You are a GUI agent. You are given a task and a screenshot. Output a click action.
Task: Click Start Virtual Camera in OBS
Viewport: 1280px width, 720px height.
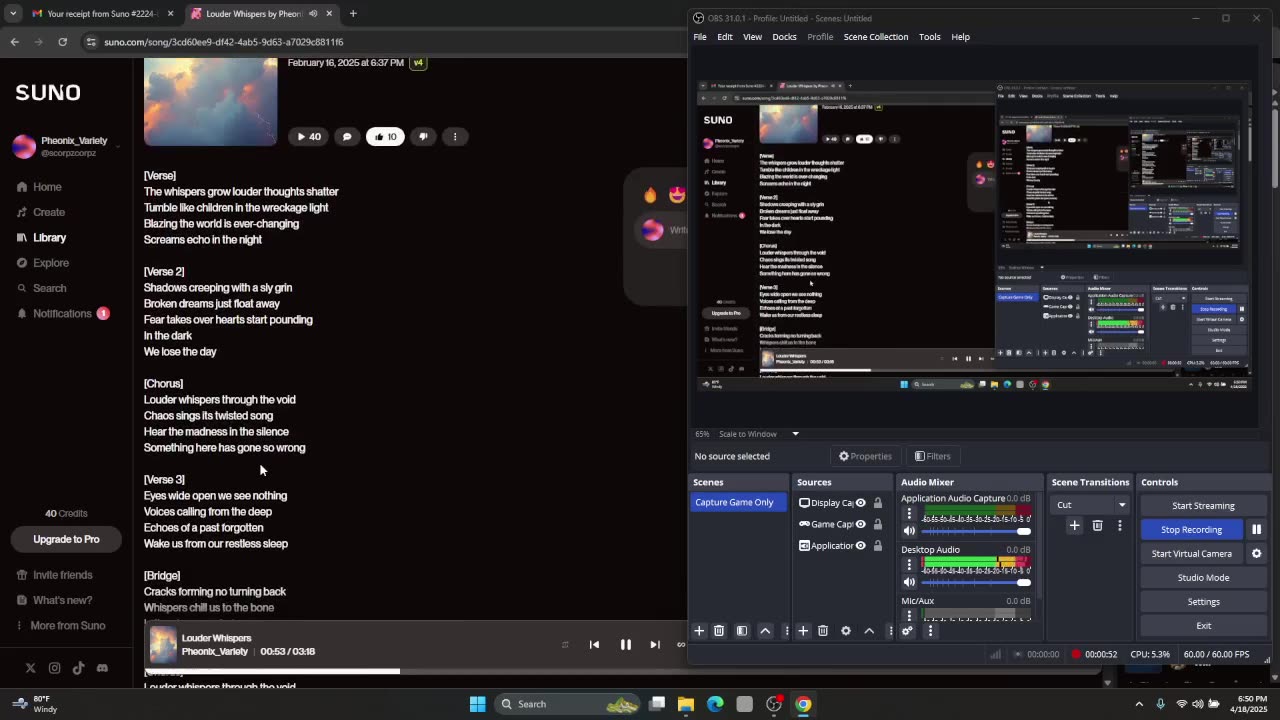(1191, 554)
